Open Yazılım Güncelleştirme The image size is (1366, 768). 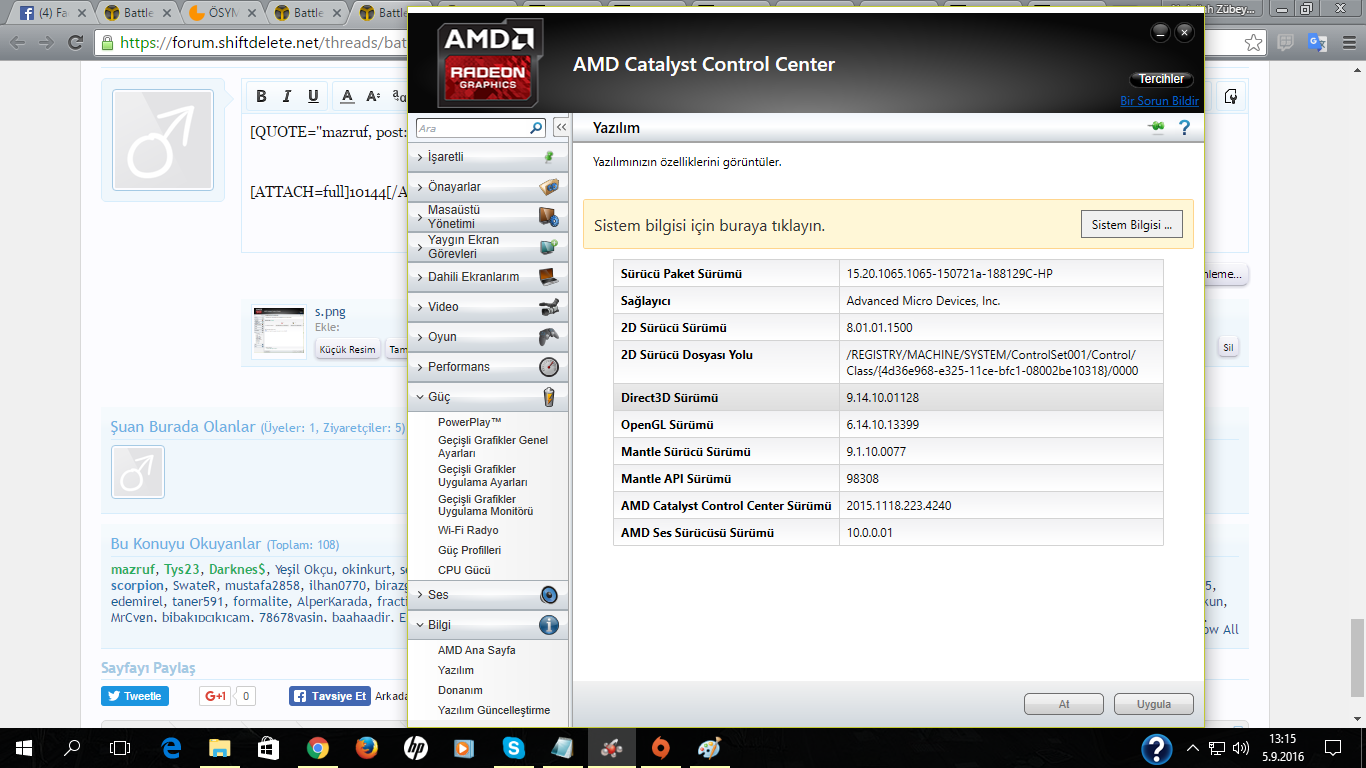[x=494, y=710]
